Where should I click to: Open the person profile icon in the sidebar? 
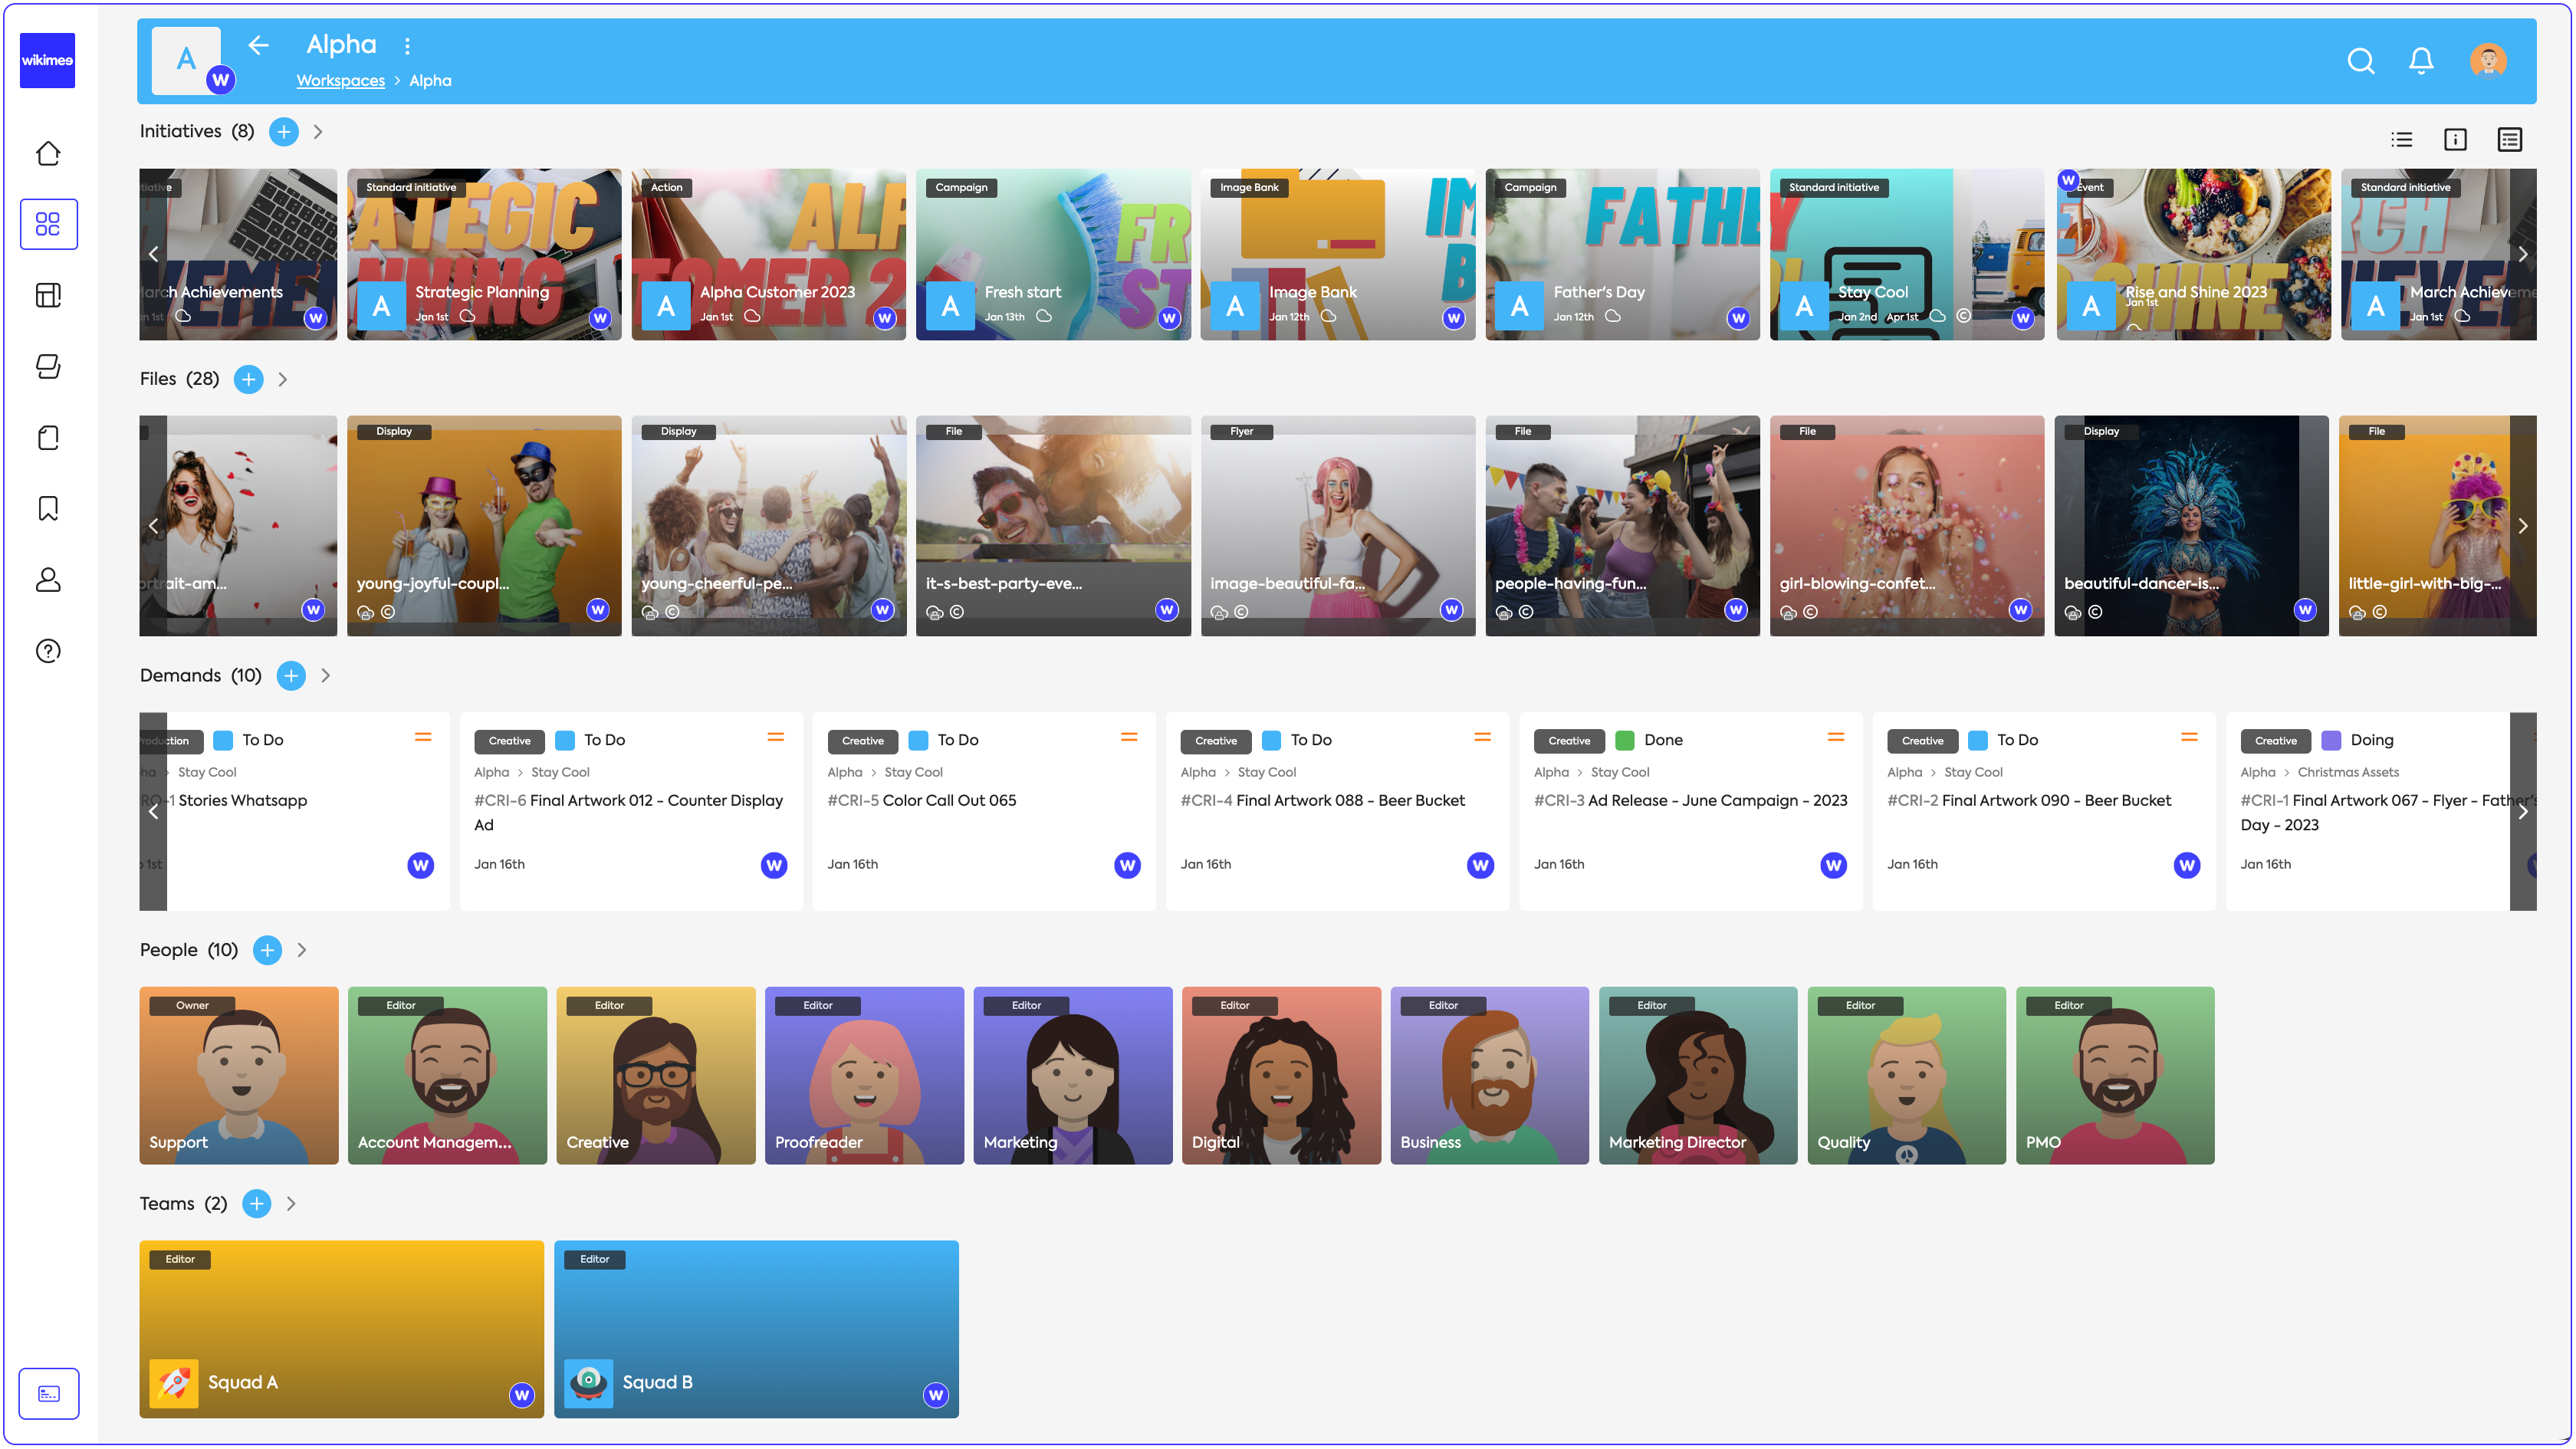pyautogui.click(x=48, y=580)
